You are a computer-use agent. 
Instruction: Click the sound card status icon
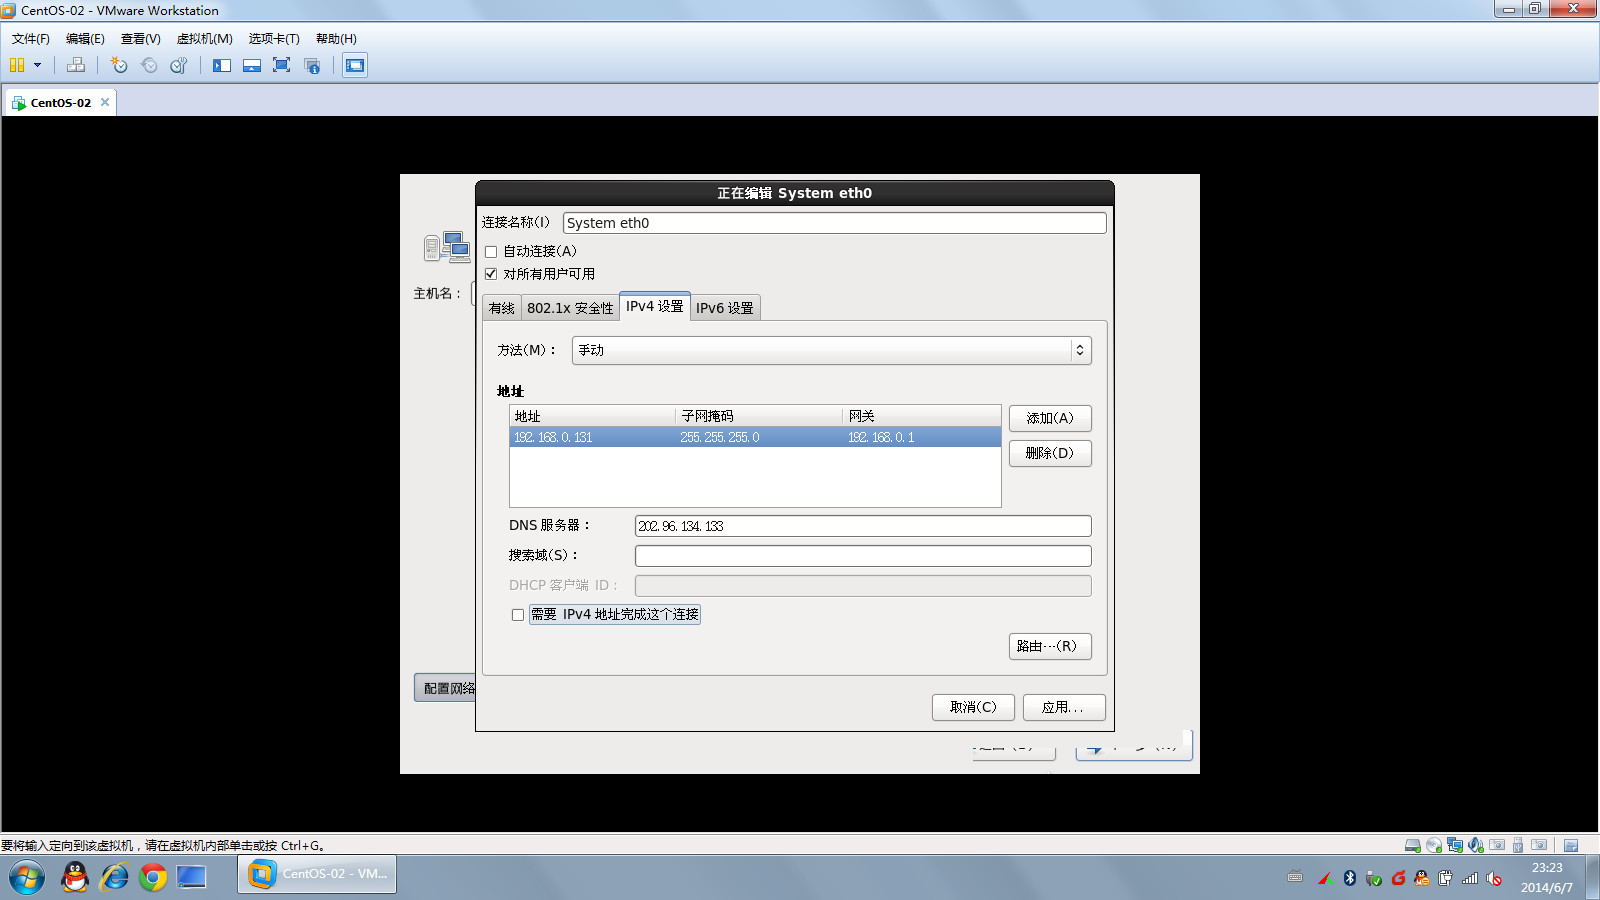(x=1476, y=845)
